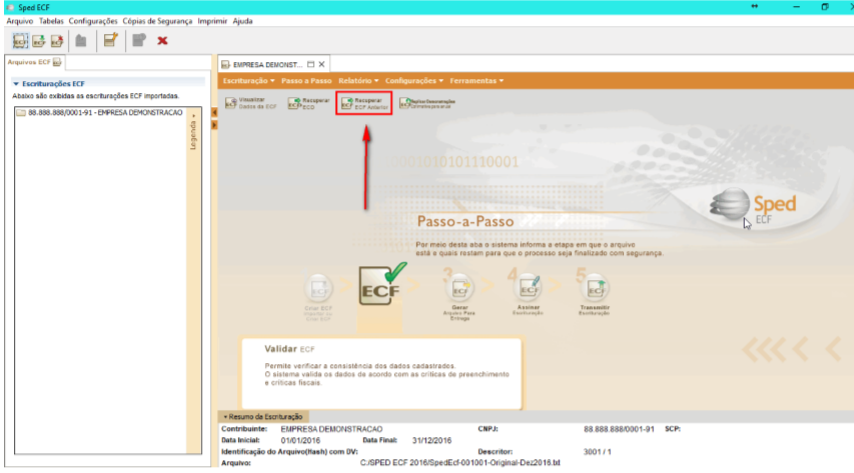Click the notepad with pencil toolbar icon
The image size is (854, 473).
click(x=111, y=40)
